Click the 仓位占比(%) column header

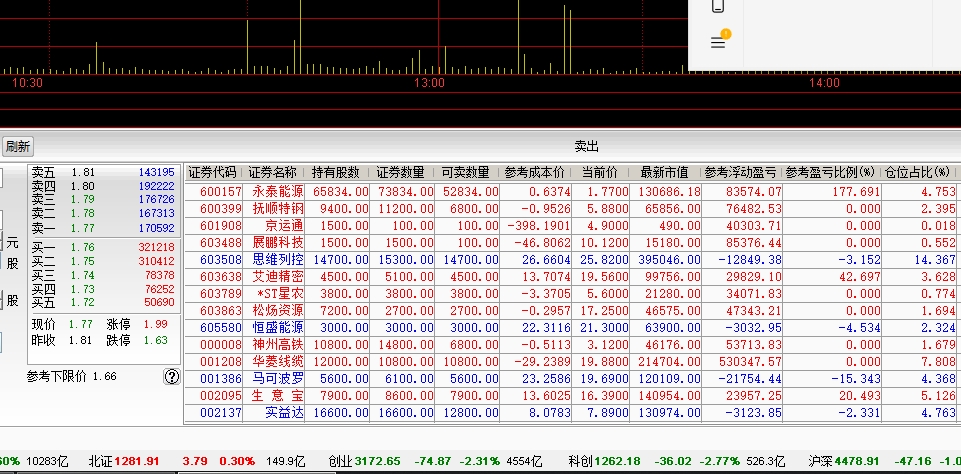pyautogui.click(x=917, y=172)
